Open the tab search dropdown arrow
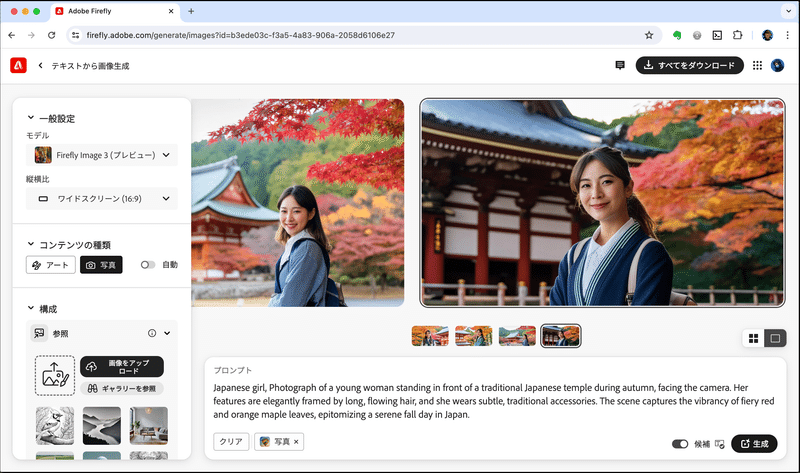This screenshot has width=800, height=473. pyautogui.click(x=787, y=11)
